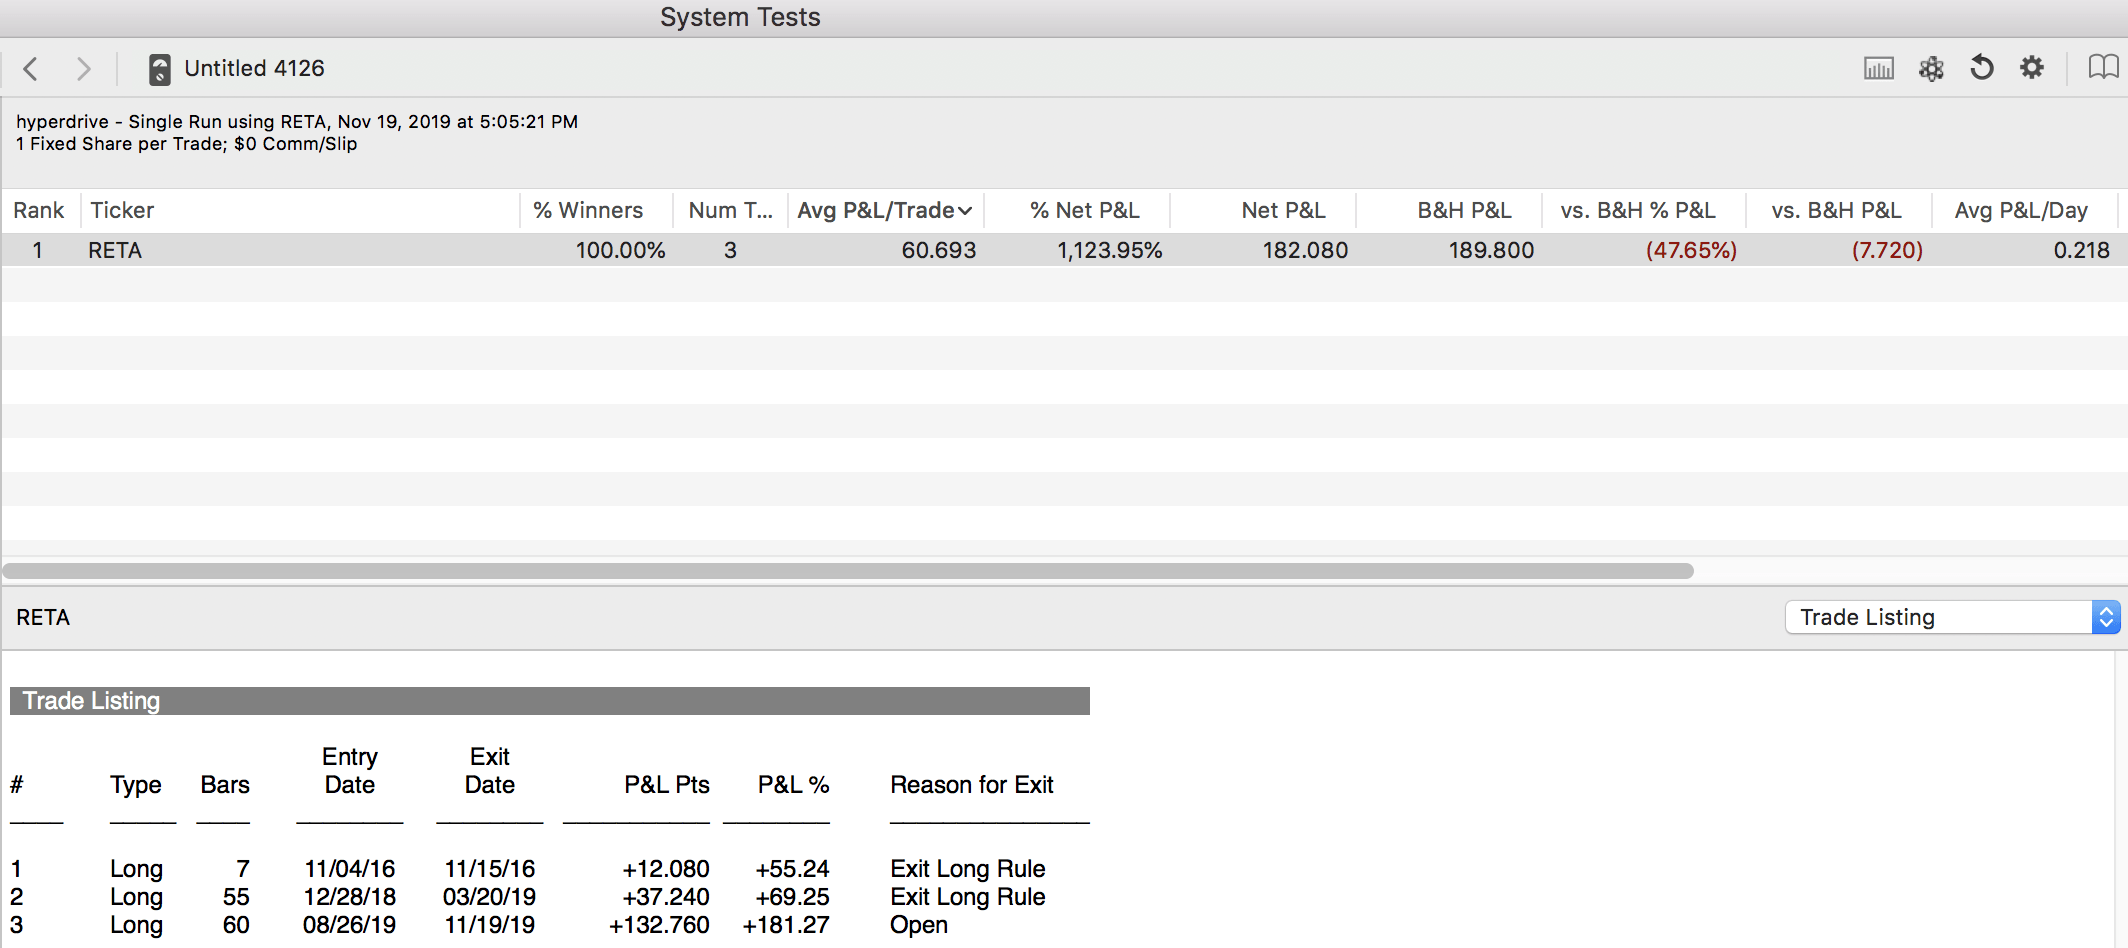Click the Net P&L column header
Screen dimensions: 2128x948
tap(1283, 211)
